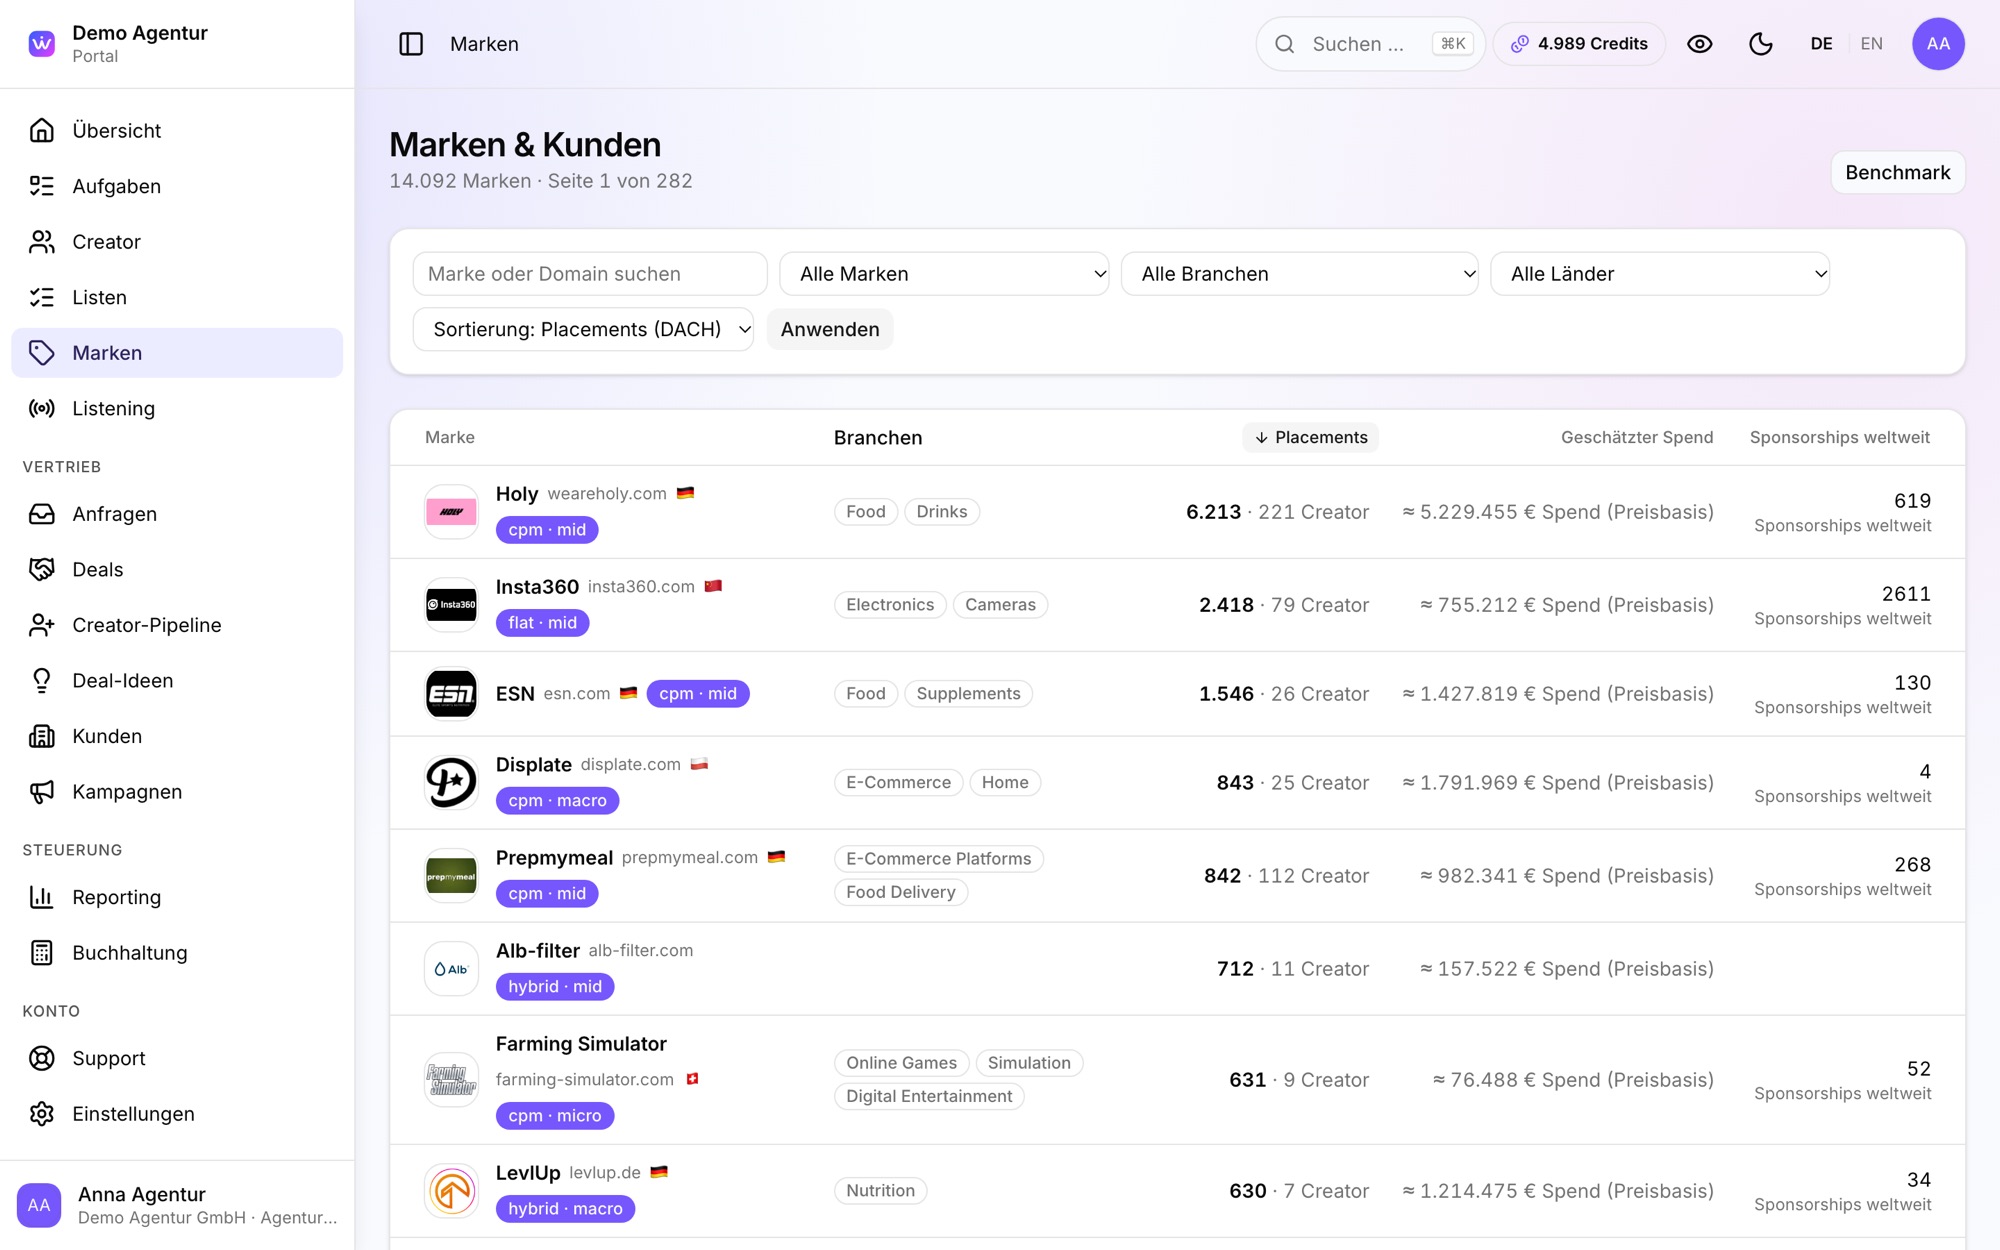
Task: Open Reporting bar chart icon
Action: 41,897
